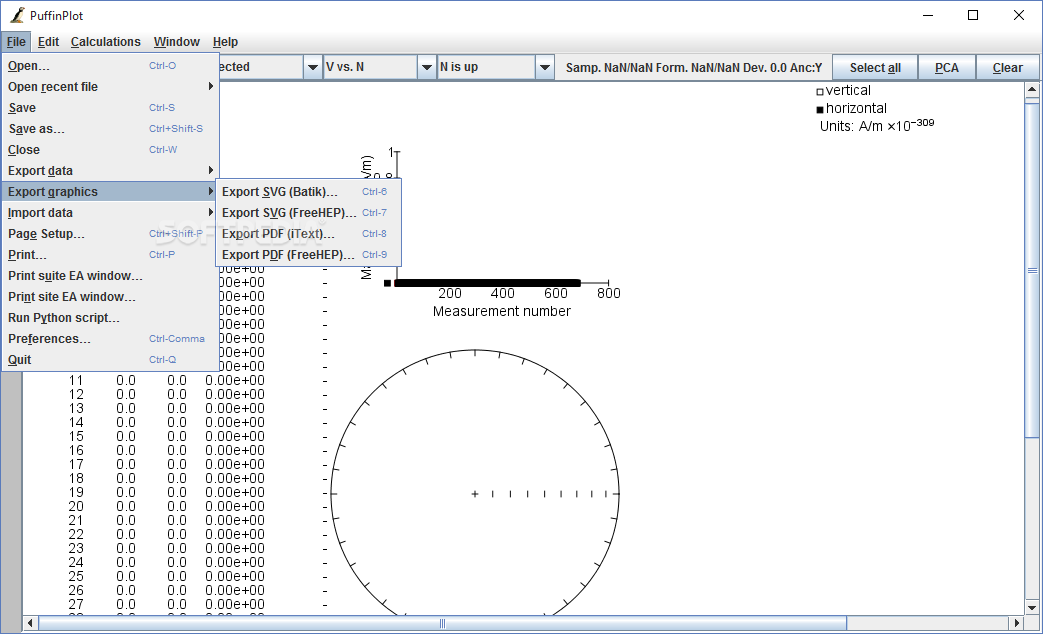Open Preferences... from the File menu
1043x634 pixels.
(110, 339)
